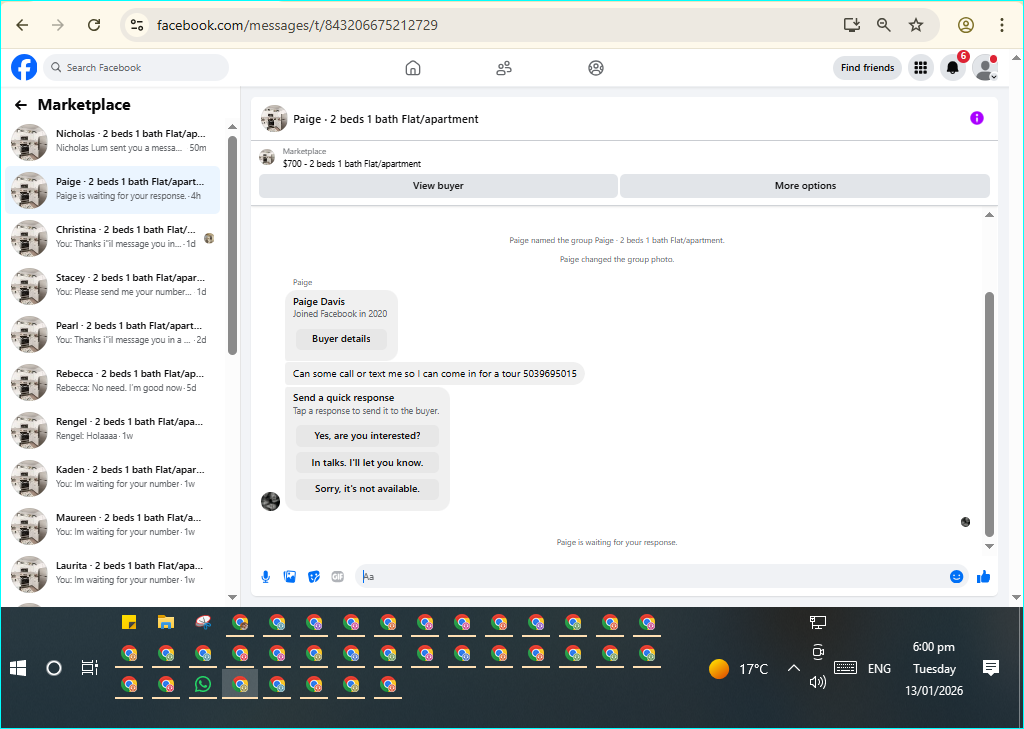
Task: Click the message containing phone number 5039695015
Action: click(434, 374)
